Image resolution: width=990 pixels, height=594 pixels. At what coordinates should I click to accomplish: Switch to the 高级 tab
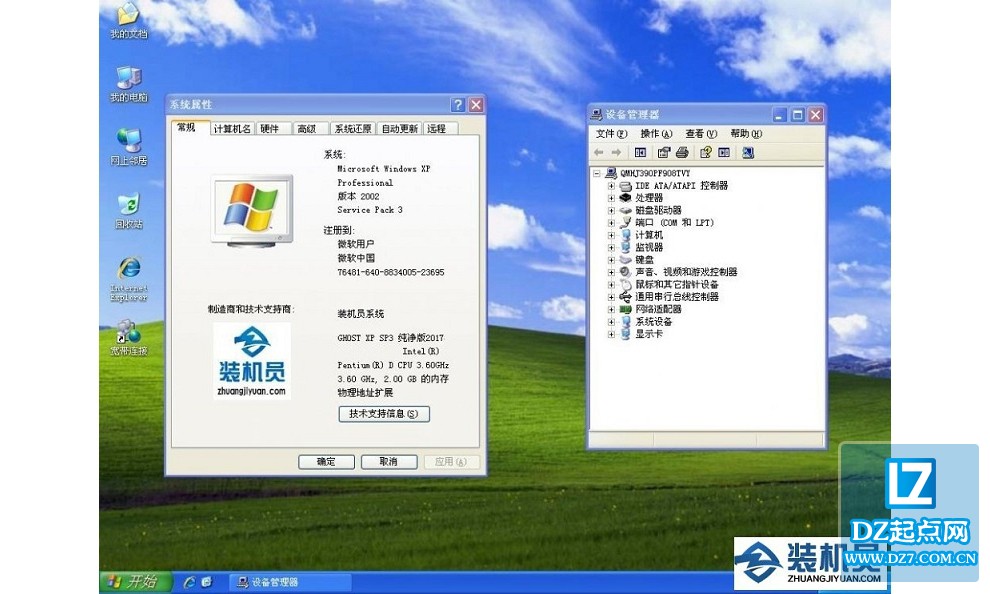pyautogui.click(x=310, y=128)
